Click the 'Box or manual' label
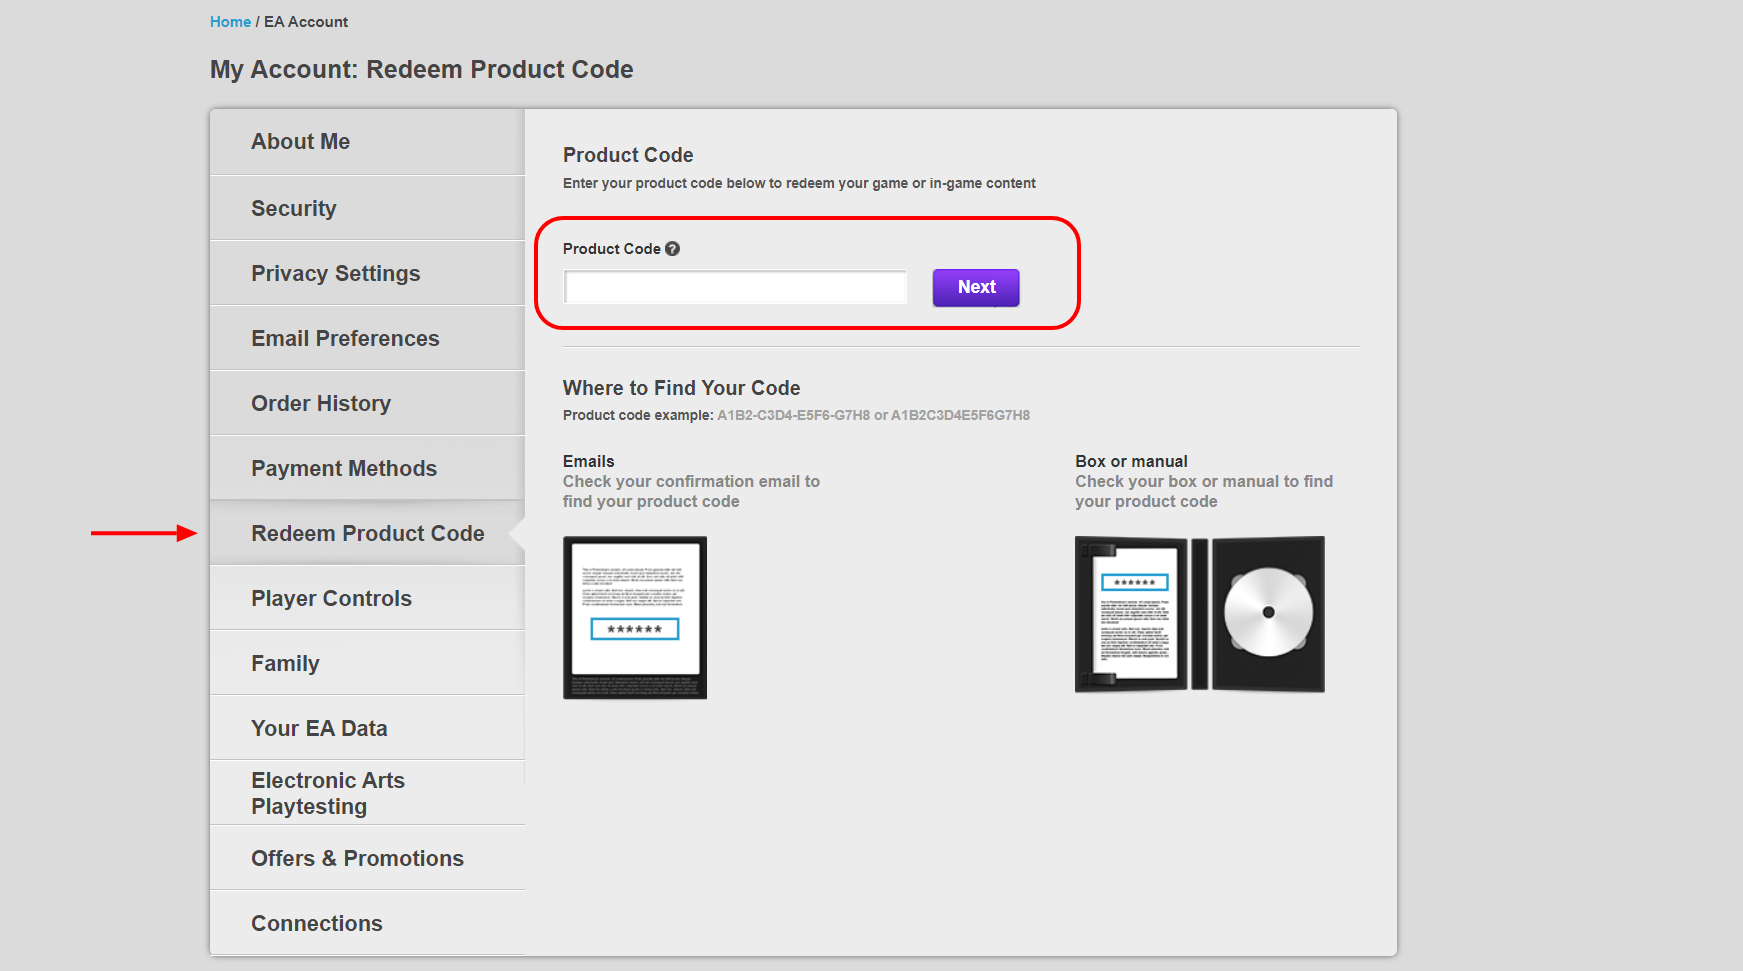1743x971 pixels. (1131, 461)
